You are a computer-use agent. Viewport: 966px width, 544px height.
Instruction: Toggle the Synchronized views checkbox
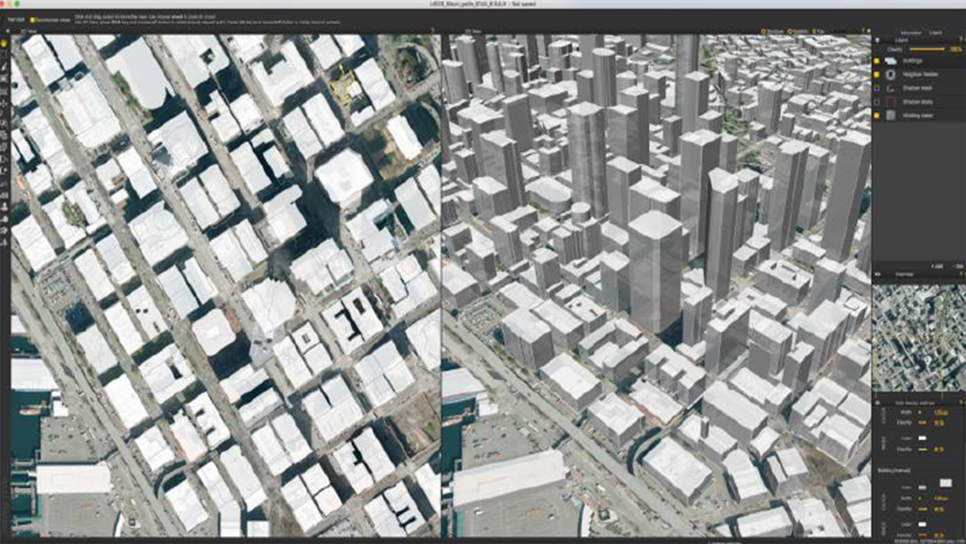click(32, 19)
